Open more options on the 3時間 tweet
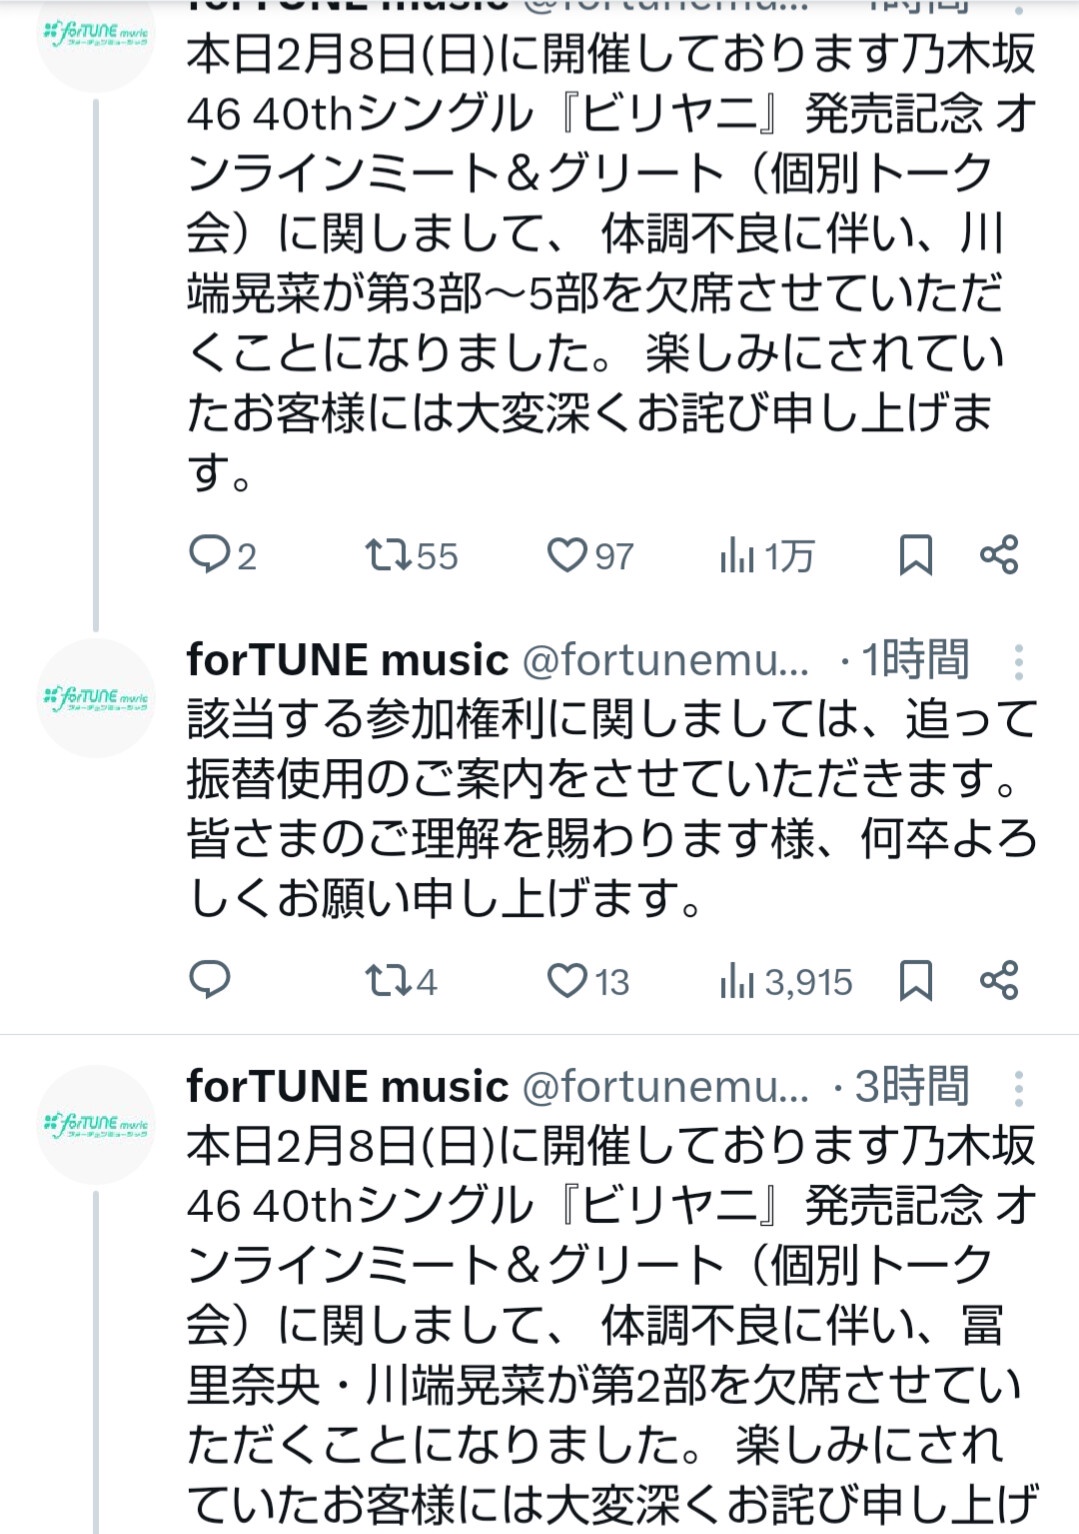 pyautogui.click(x=1018, y=1087)
